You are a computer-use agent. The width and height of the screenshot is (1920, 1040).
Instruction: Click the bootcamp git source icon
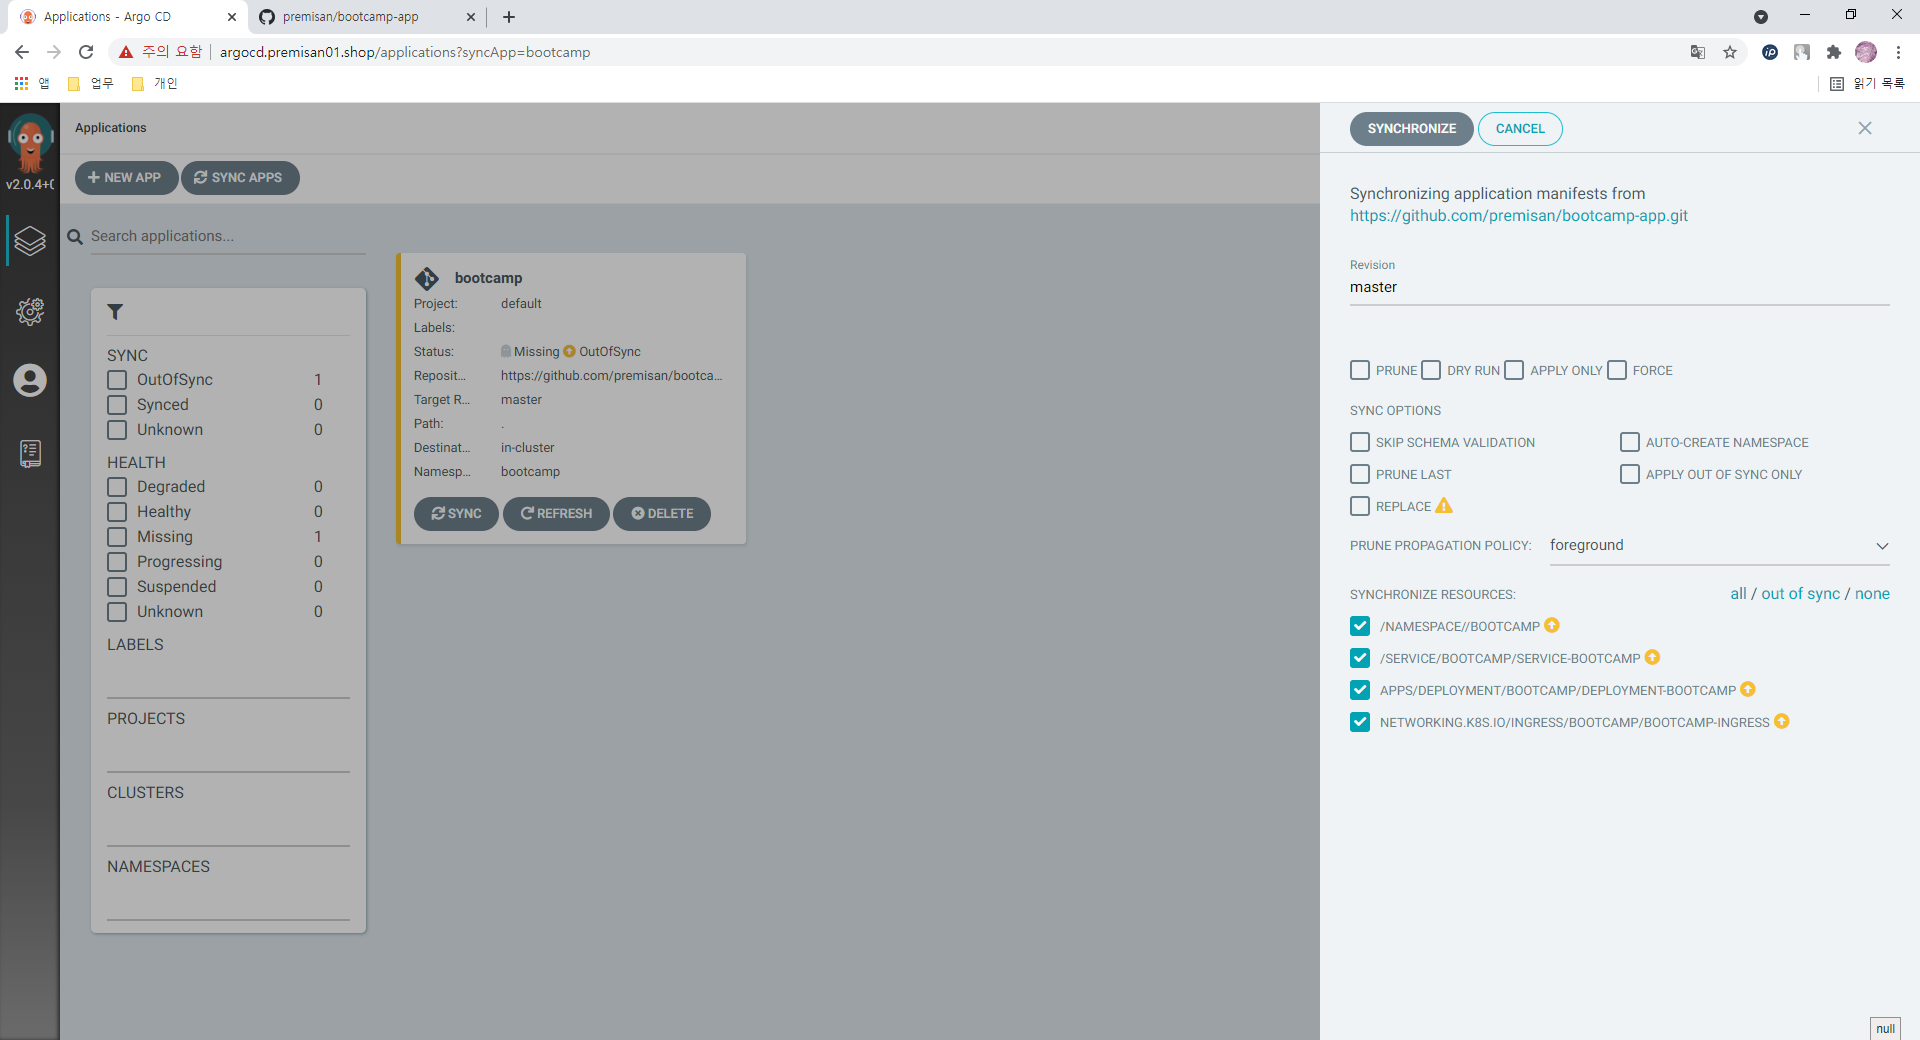click(427, 278)
